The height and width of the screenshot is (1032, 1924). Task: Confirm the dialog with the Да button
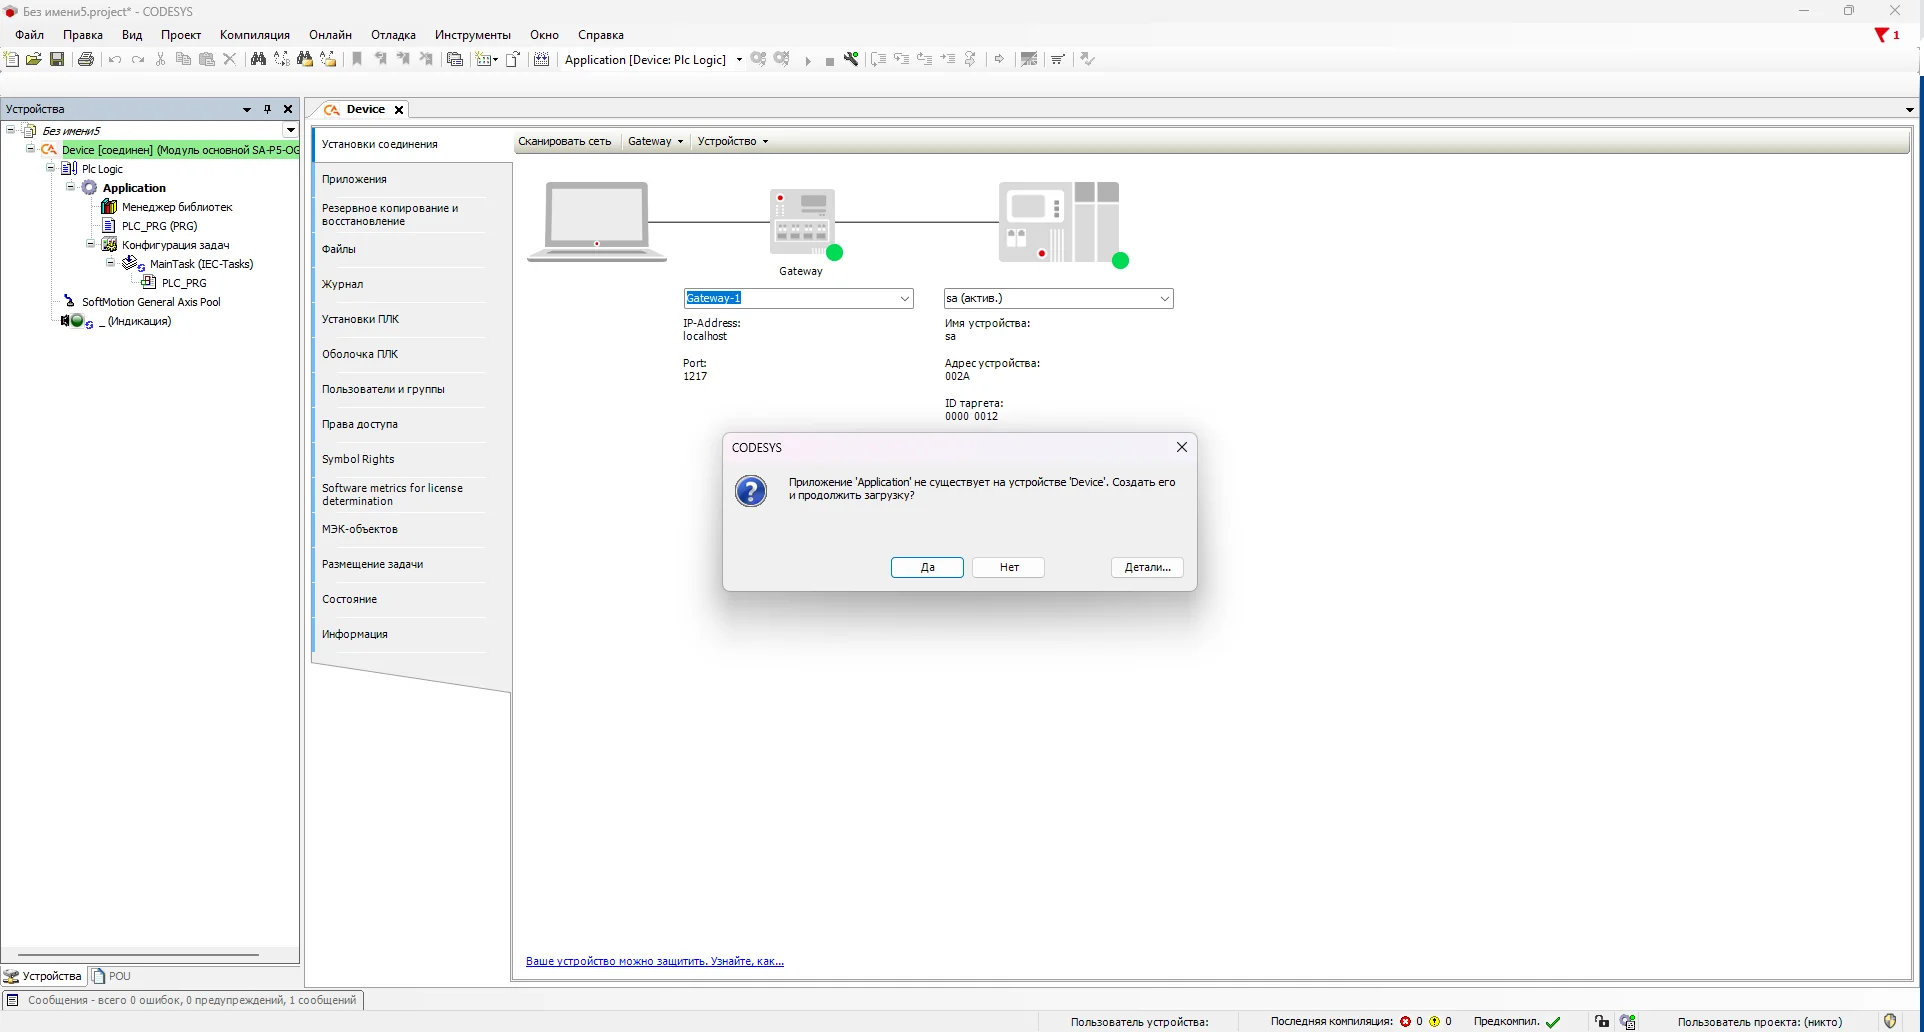click(927, 568)
